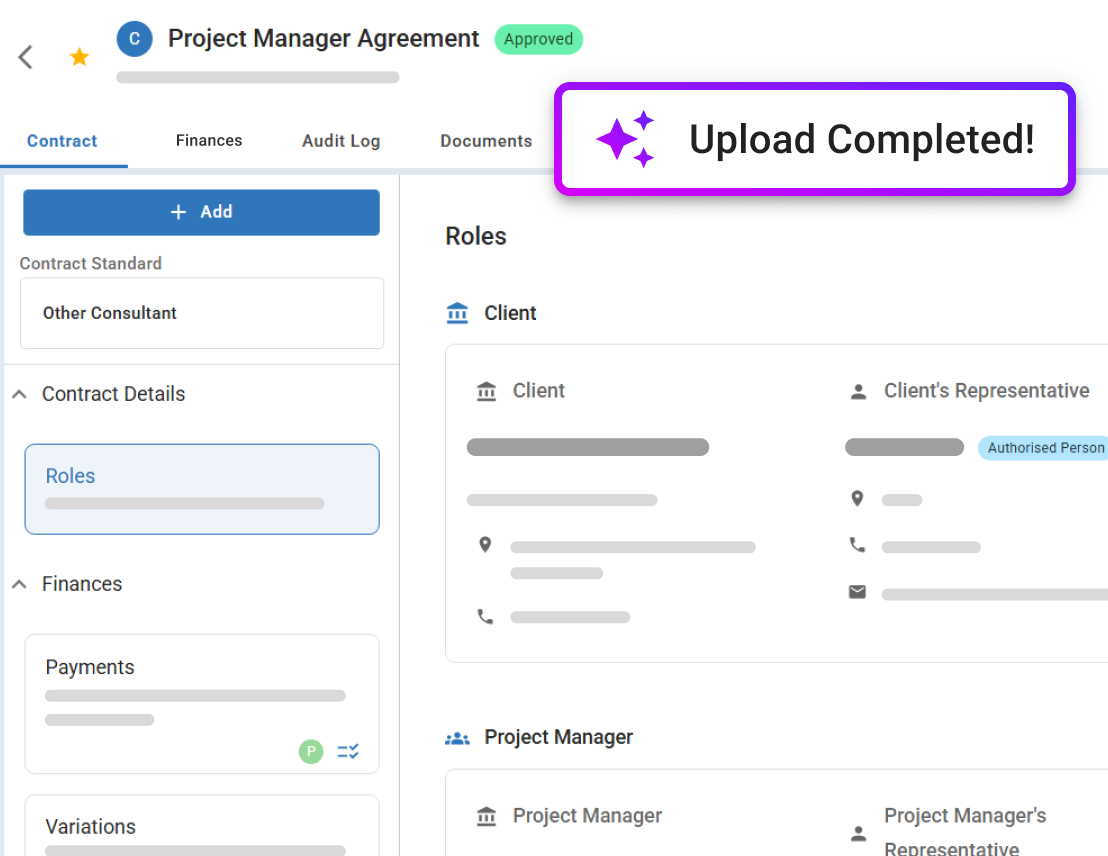
Task: Open the Other Consultant contract standard field
Action: point(202,313)
